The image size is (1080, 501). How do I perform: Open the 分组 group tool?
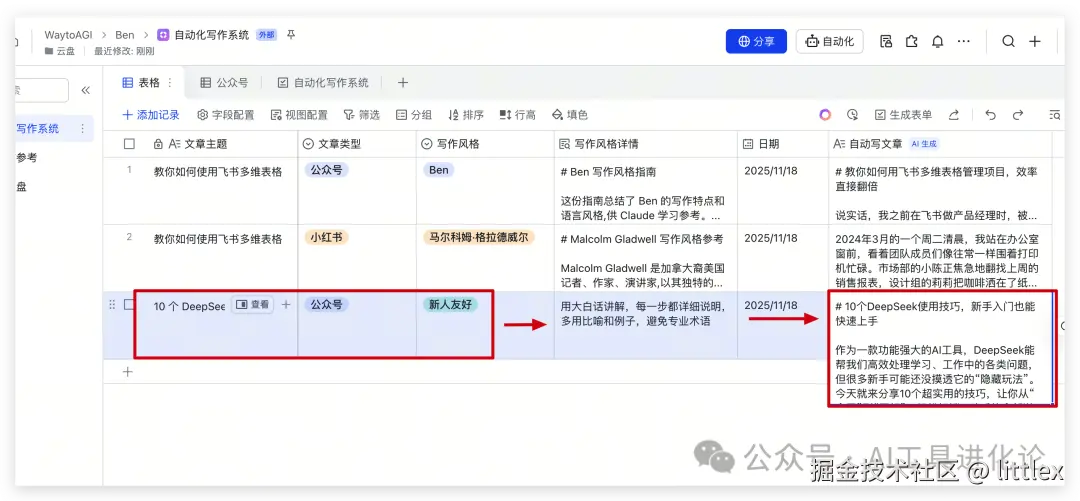[x=414, y=115]
